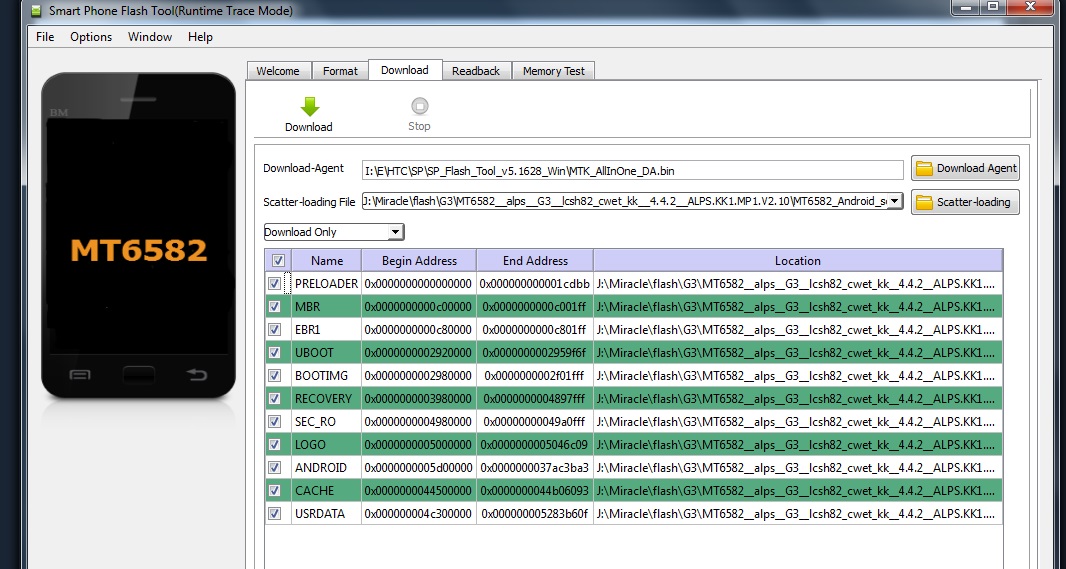
Task: Select the BOOTIMG name cell
Action: [x=326, y=375]
